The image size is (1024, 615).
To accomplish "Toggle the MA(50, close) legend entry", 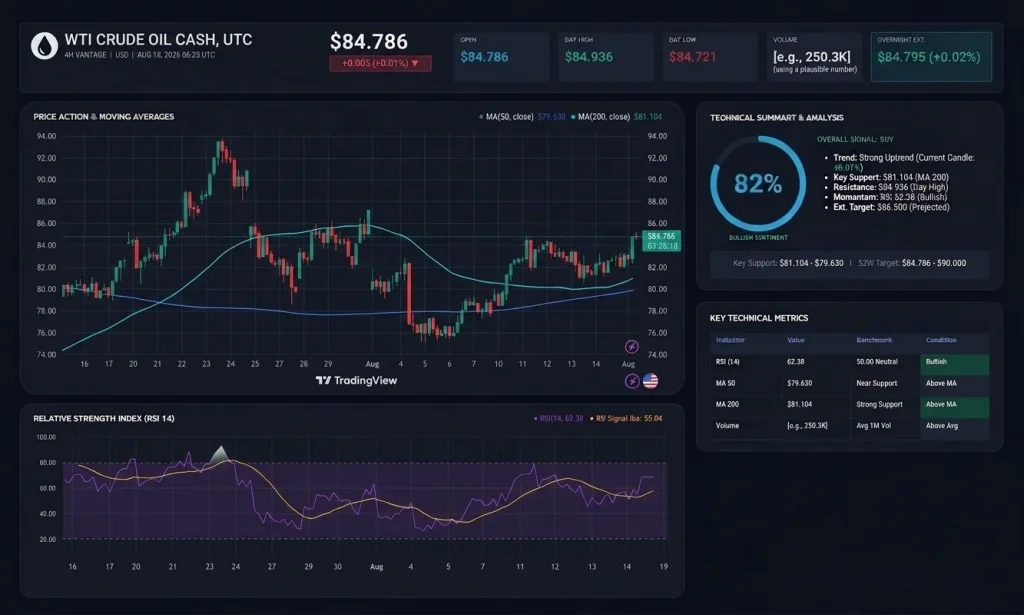I will click(x=522, y=117).
